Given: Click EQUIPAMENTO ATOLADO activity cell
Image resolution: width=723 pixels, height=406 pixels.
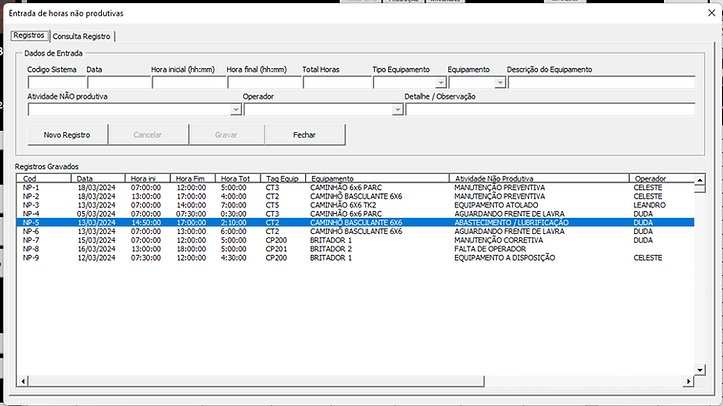Looking at the screenshot, I should pyautogui.click(x=496, y=205).
